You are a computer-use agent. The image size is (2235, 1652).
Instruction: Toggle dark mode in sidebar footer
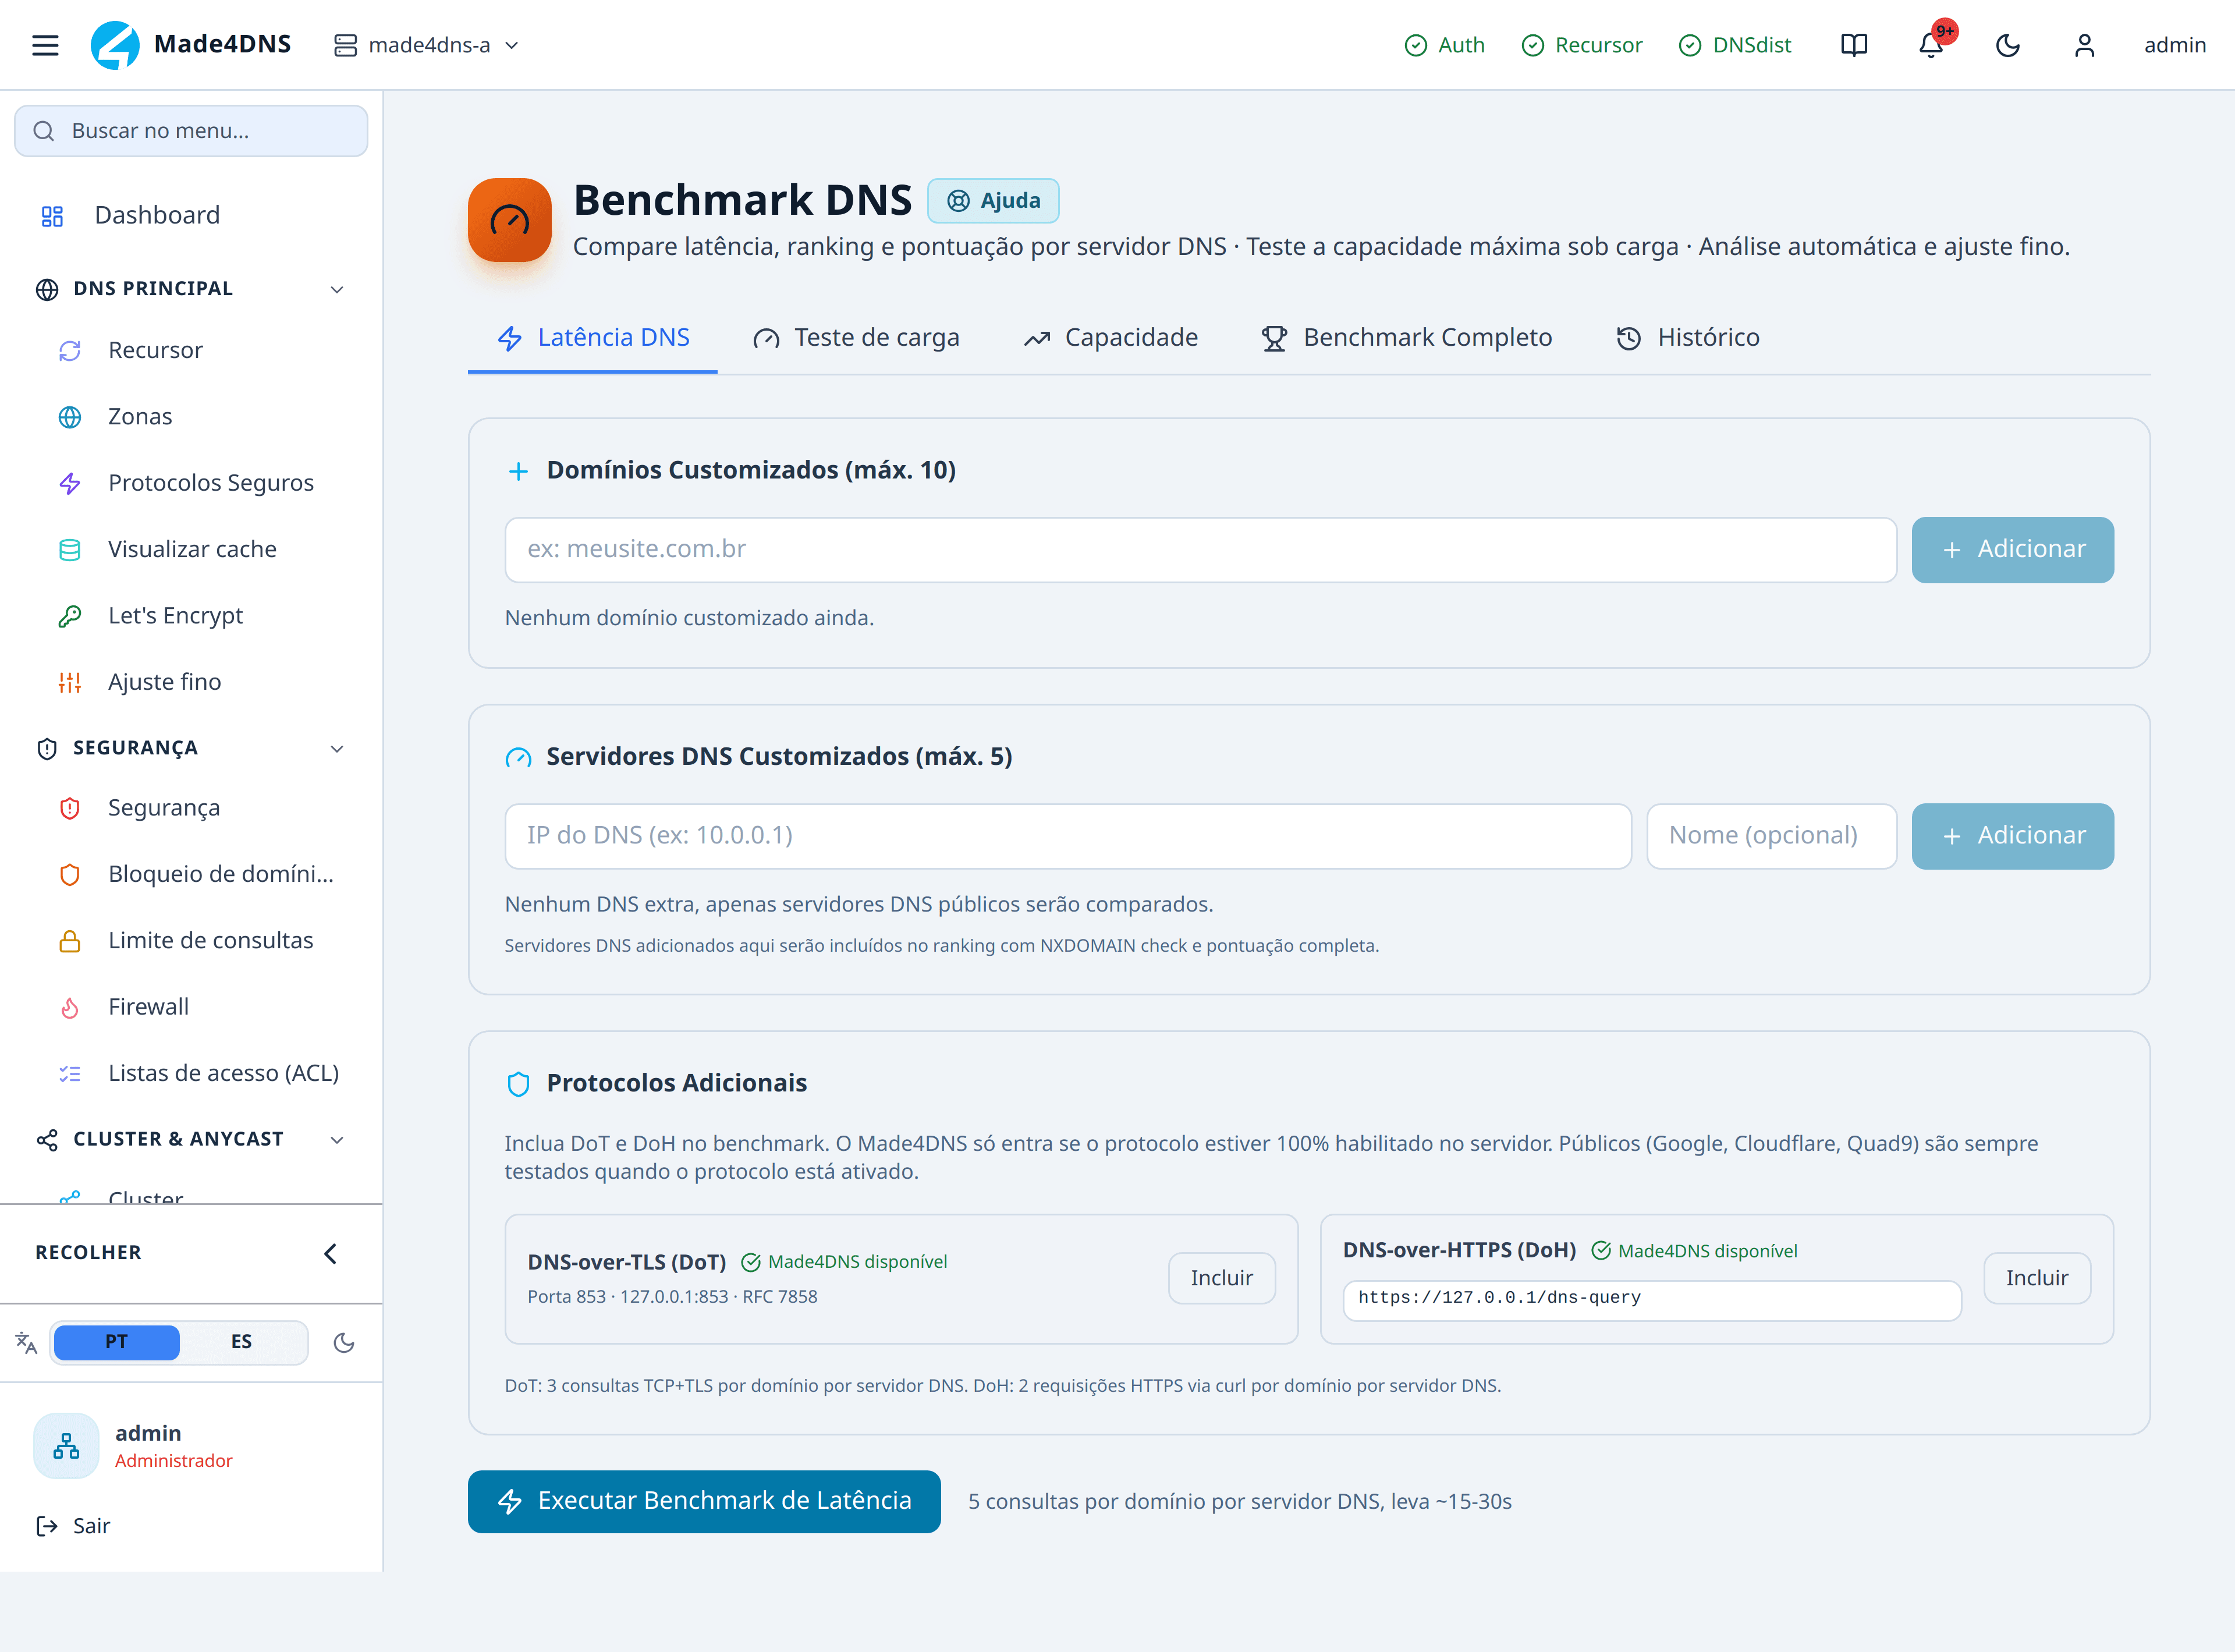tap(344, 1343)
